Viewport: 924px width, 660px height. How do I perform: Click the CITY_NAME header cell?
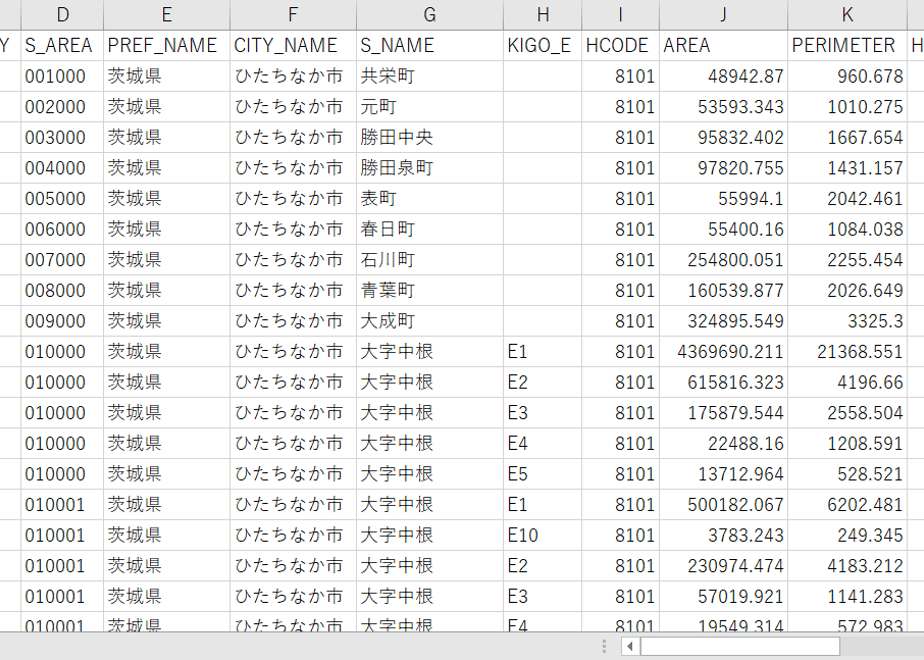pos(293,45)
